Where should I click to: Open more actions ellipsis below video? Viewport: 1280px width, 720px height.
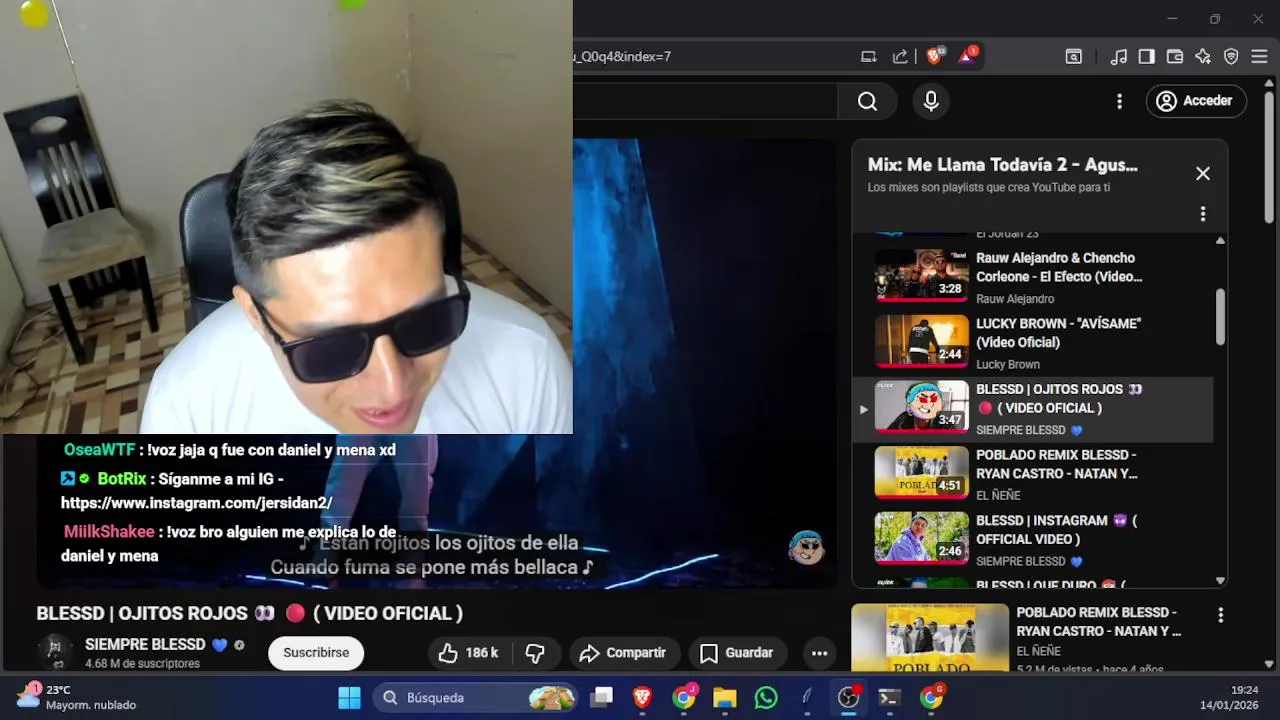click(x=819, y=653)
